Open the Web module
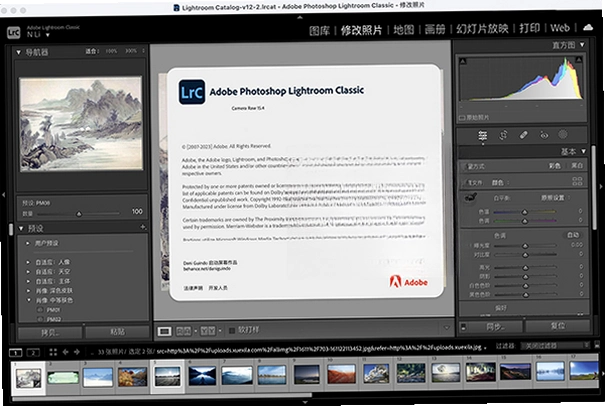 click(x=560, y=28)
